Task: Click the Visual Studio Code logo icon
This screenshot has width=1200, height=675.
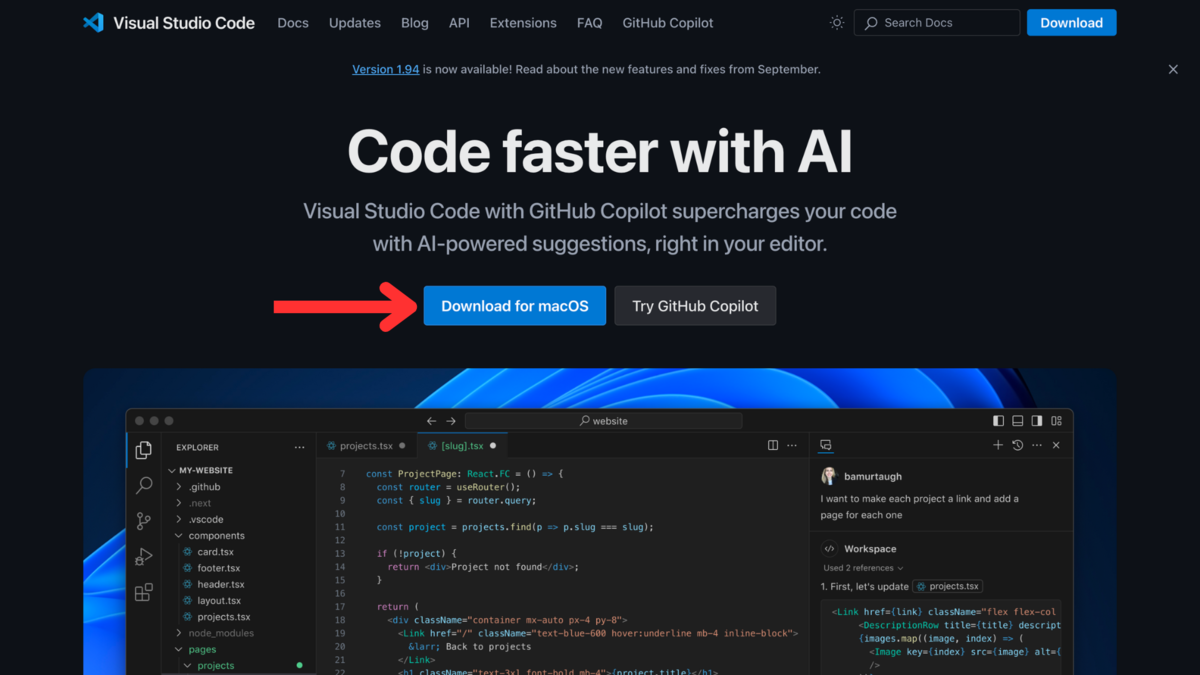Action: pos(94,23)
